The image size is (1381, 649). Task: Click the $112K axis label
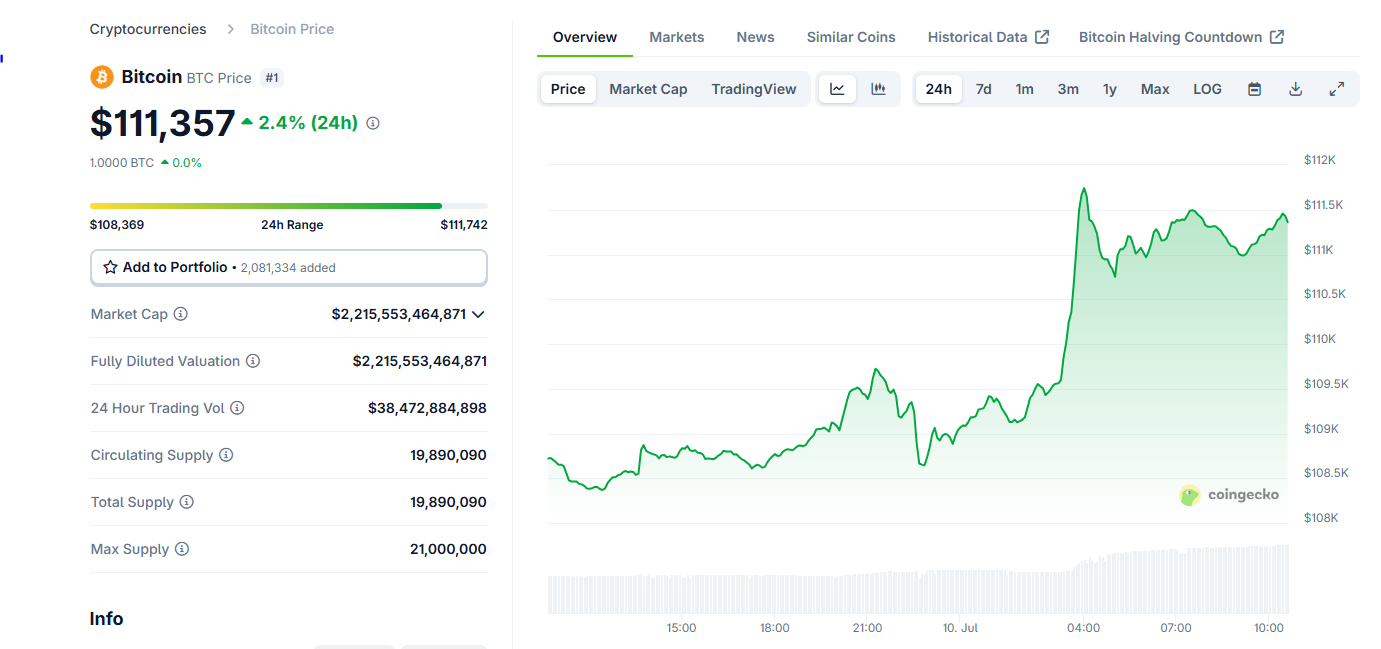click(x=1320, y=160)
